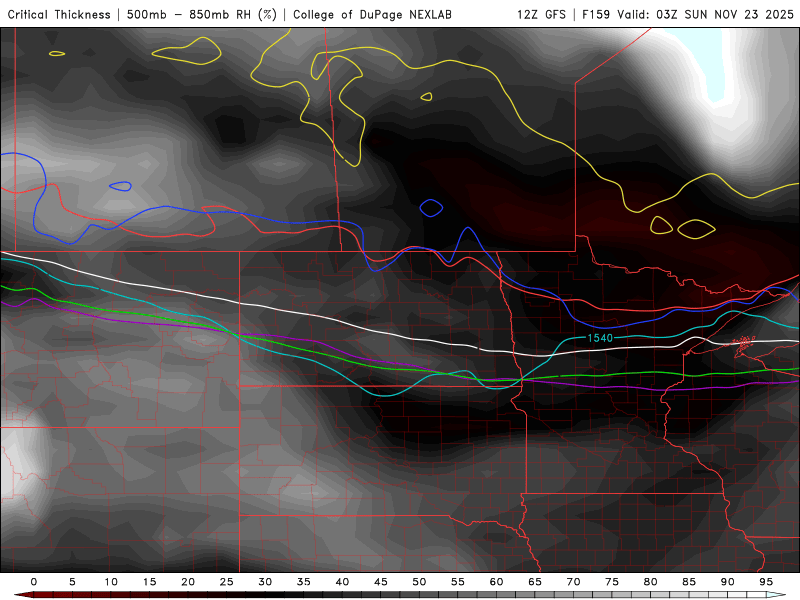Image resolution: width=800 pixels, height=600 pixels.
Task: Select the "35" value on the color scale
Action: (x=304, y=582)
